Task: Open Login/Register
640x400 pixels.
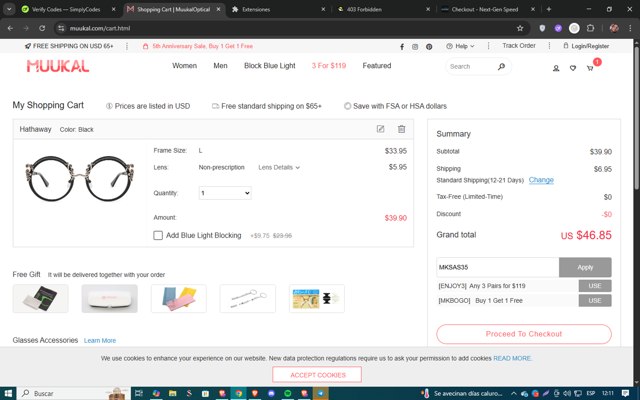Action: pos(586,46)
